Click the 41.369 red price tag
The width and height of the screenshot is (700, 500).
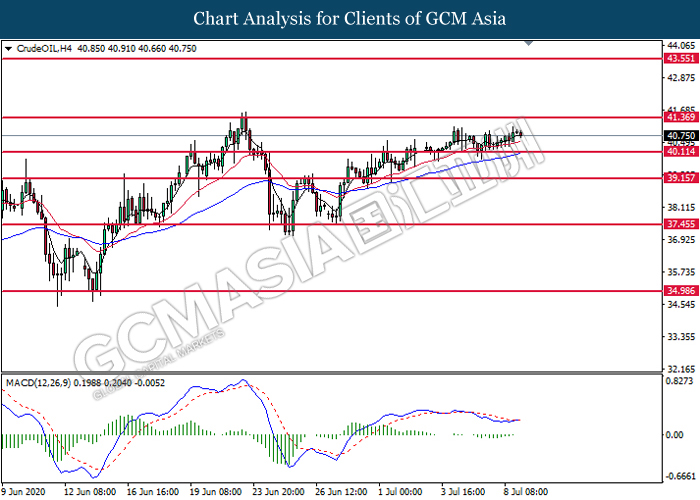click(680, 118)
